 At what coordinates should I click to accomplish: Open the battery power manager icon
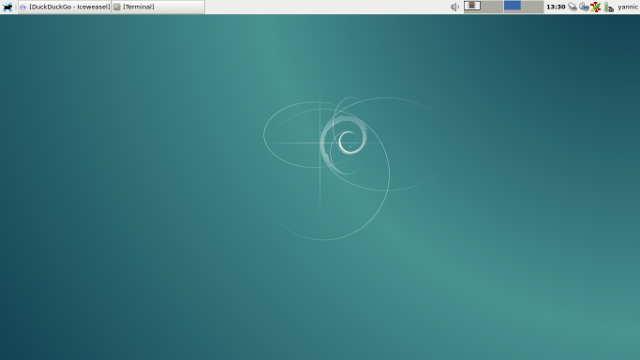coord(609,7)
